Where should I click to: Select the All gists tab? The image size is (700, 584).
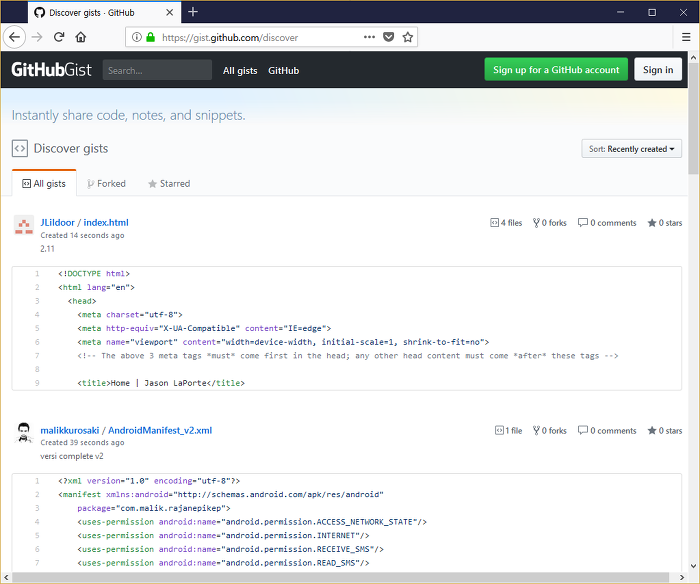point(44,184)
